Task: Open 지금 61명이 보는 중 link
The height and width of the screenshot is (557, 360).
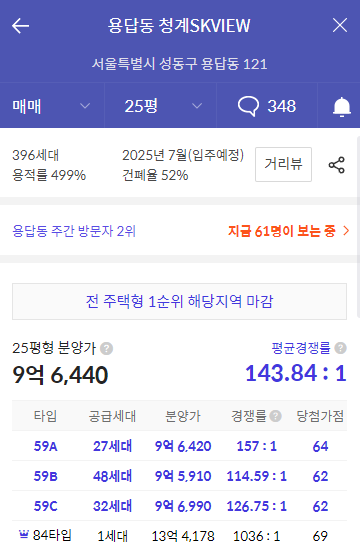Action: (x=281, y=231)
